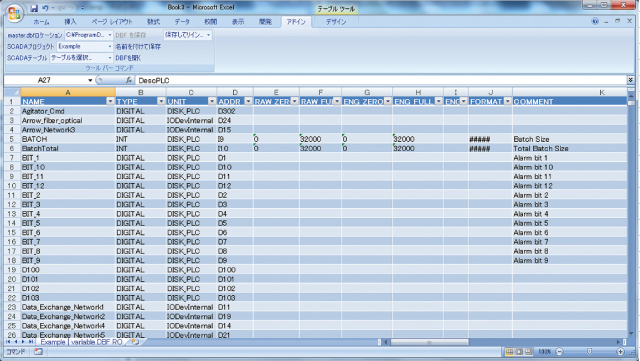
Task: Click the Save icon in quick access toolbar
Action: tap(34, 8)
